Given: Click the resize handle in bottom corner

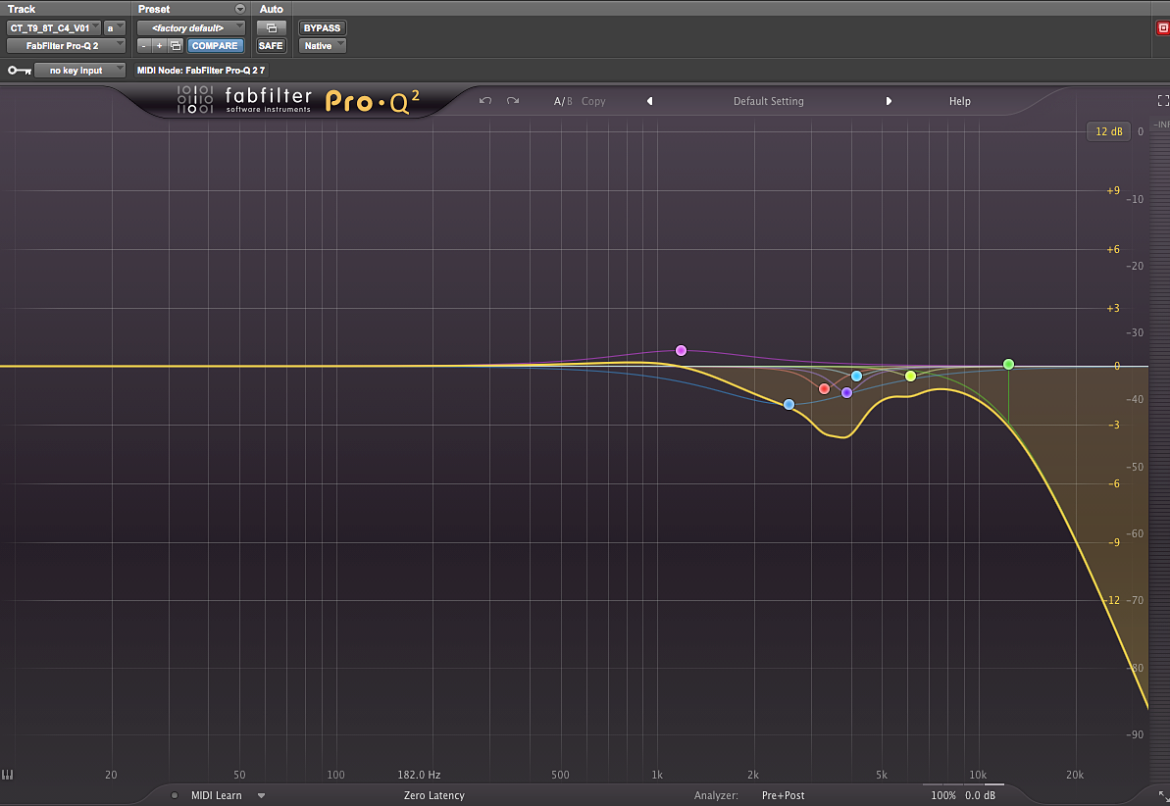Looking at the screenshot, I should [1163, 796].
